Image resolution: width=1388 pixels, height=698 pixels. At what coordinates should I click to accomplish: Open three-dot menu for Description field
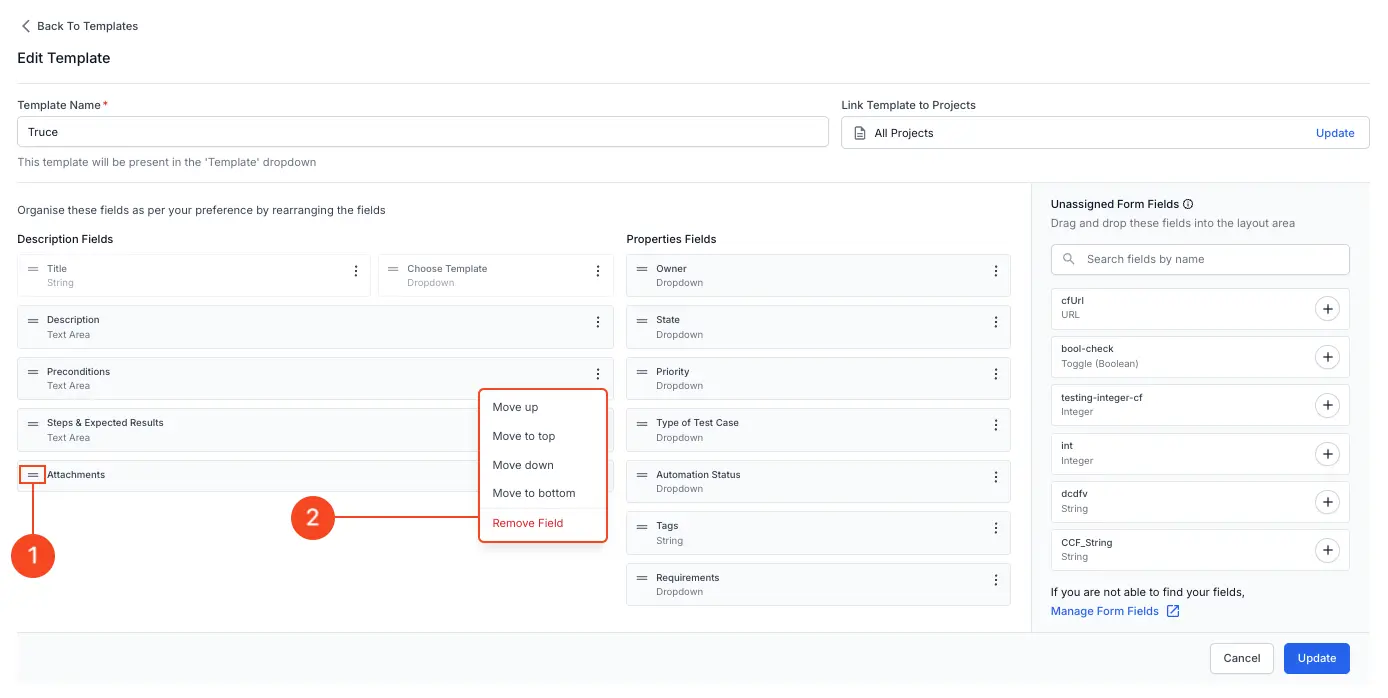click(597, 322)
